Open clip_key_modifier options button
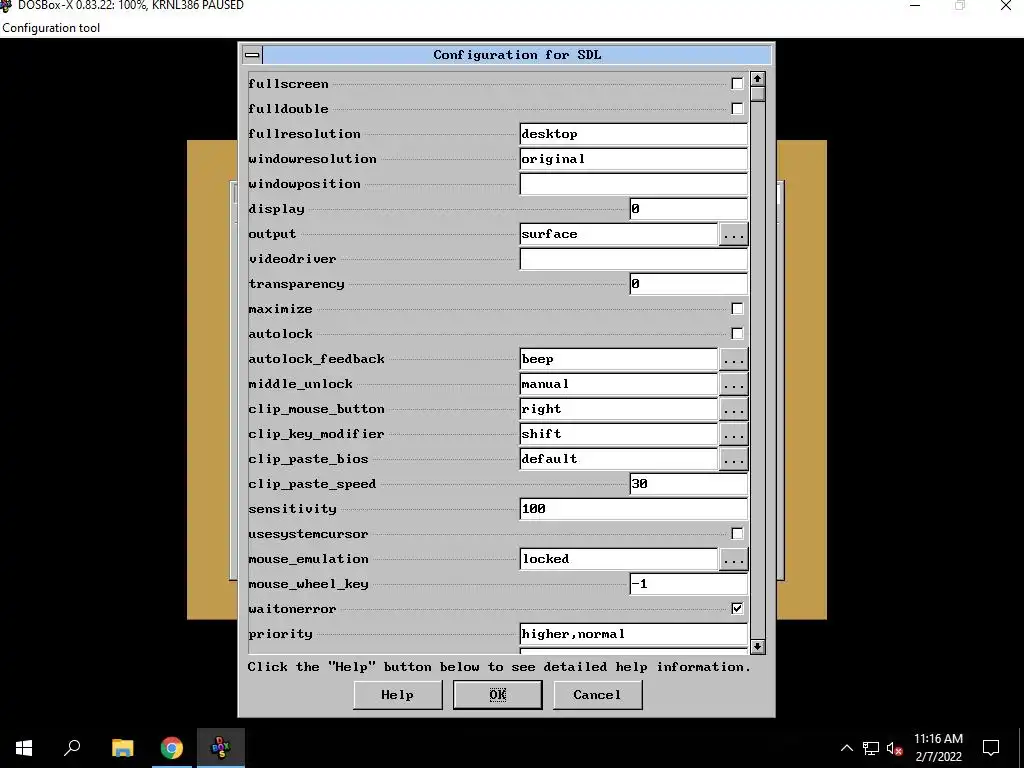Viewport: 1024px width, 768px height. coord(733,434)
